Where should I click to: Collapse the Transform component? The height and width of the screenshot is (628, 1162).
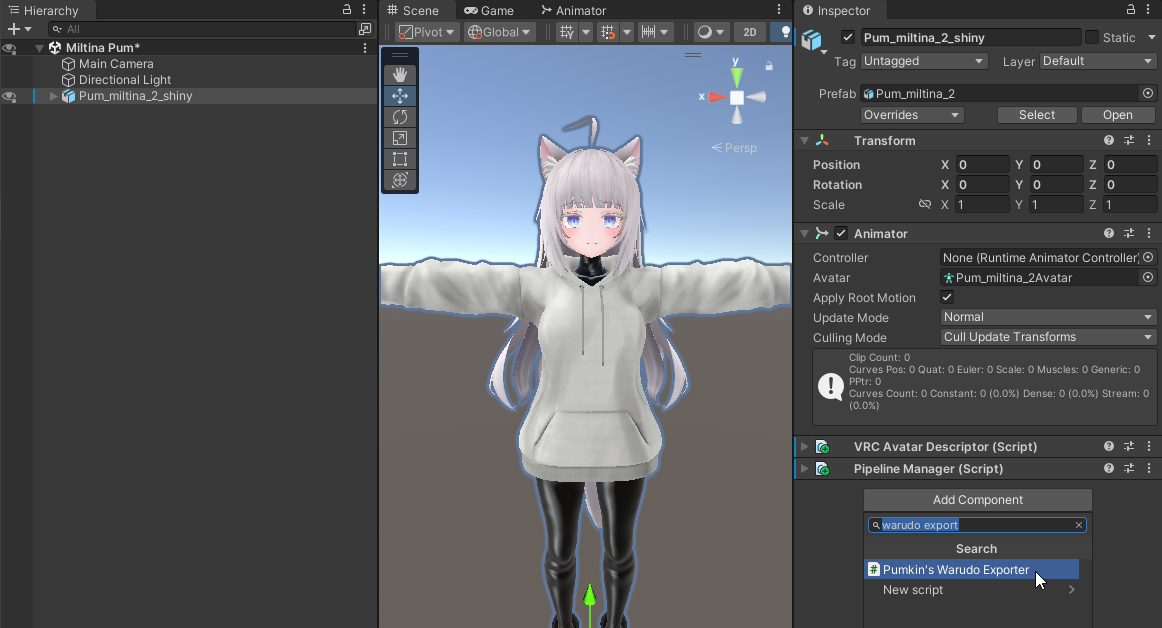(x=805, y=140)
